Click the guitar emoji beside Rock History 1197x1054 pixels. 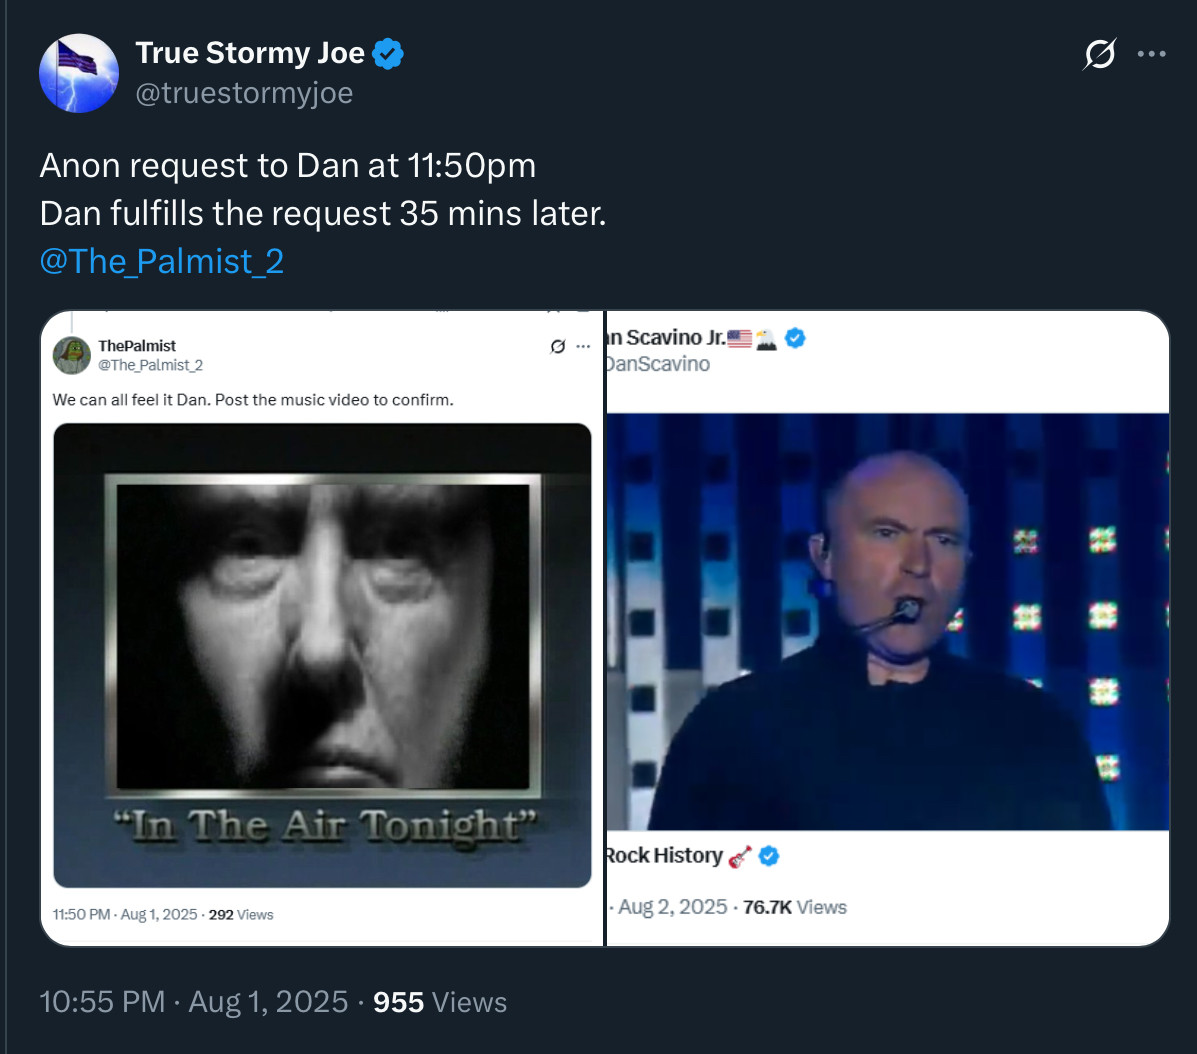tap(740, 856)
